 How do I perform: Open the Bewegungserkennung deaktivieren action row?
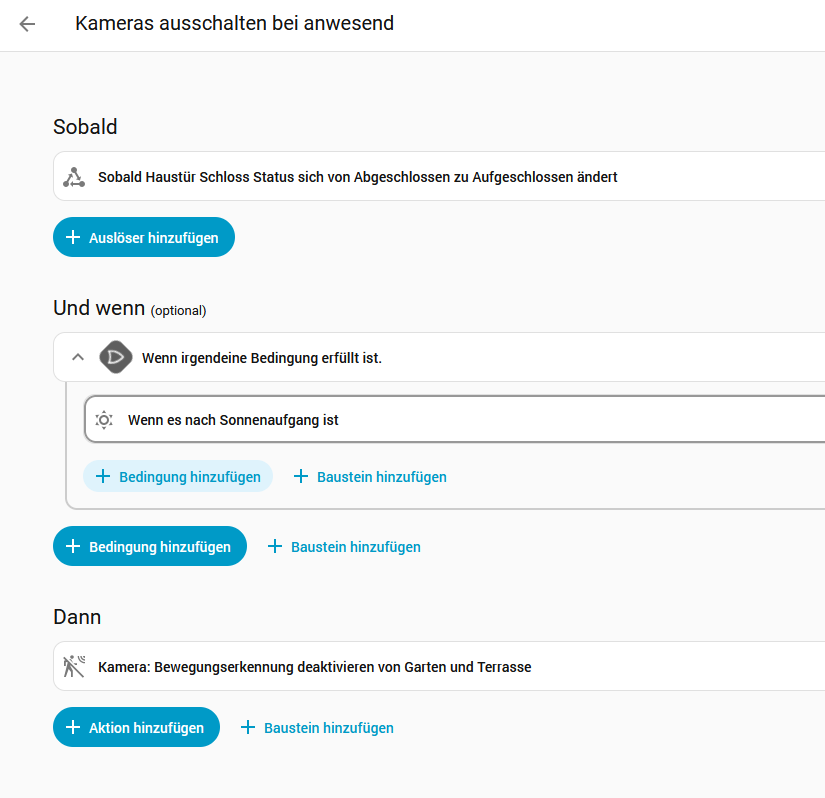[x=314, y=667]
